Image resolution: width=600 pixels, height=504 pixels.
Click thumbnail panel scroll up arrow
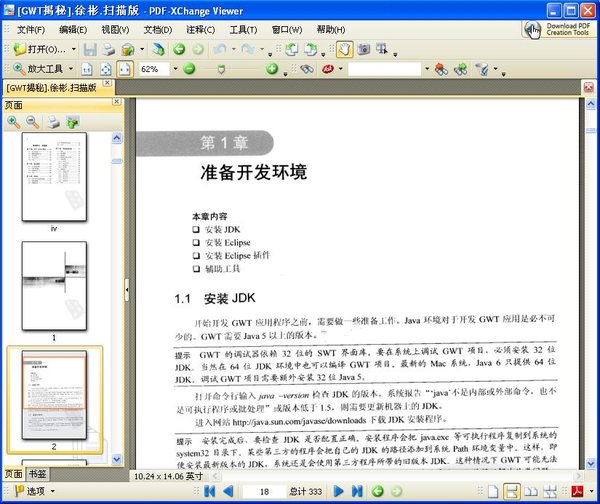(117, 138)
